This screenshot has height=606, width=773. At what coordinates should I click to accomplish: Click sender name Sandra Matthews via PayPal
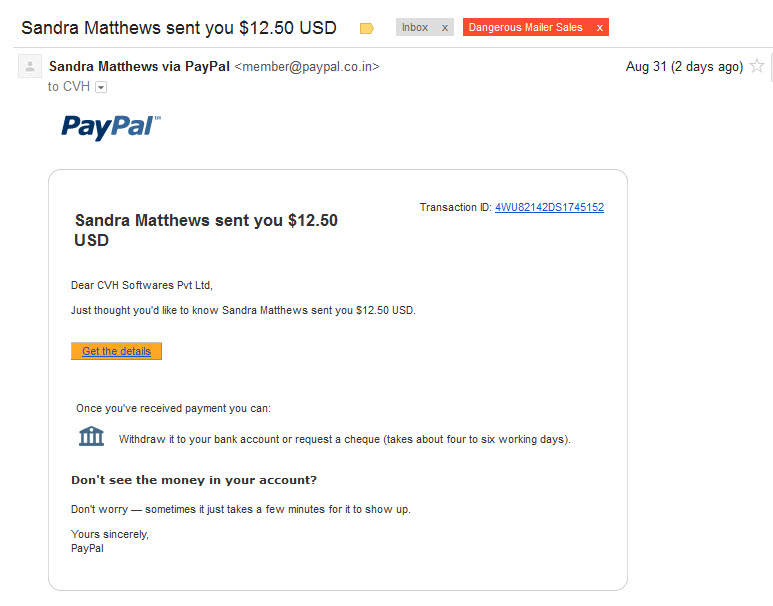pos(140,67)
